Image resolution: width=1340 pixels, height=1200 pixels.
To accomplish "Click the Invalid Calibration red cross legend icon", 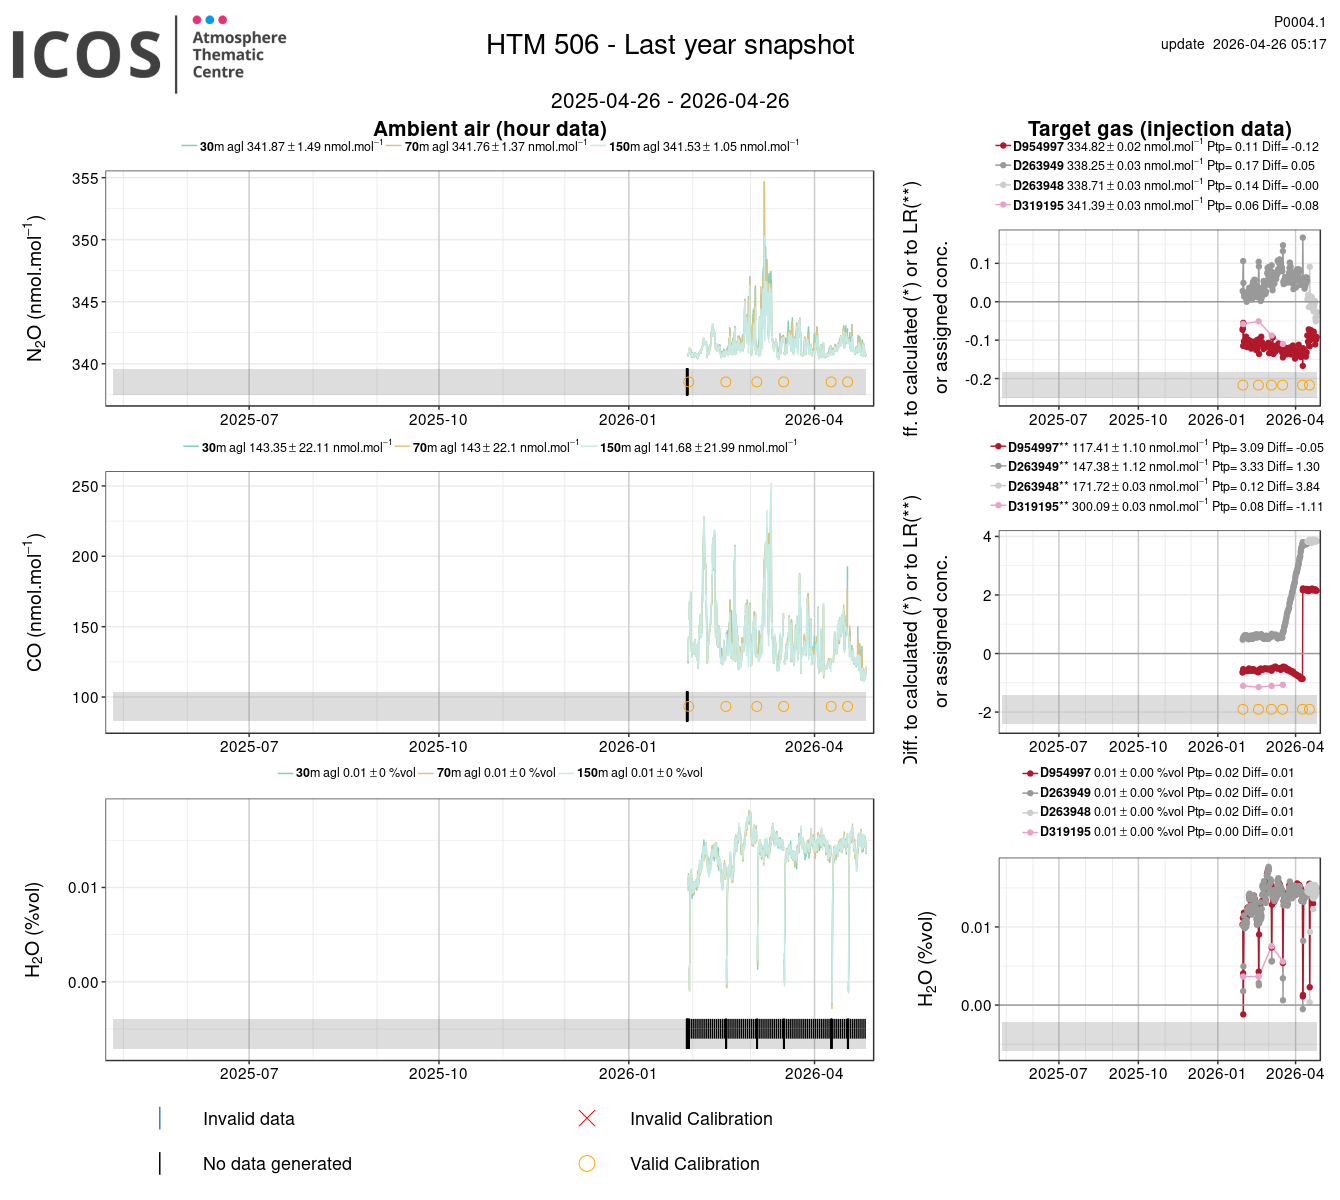I will [x=587, y=1118].
